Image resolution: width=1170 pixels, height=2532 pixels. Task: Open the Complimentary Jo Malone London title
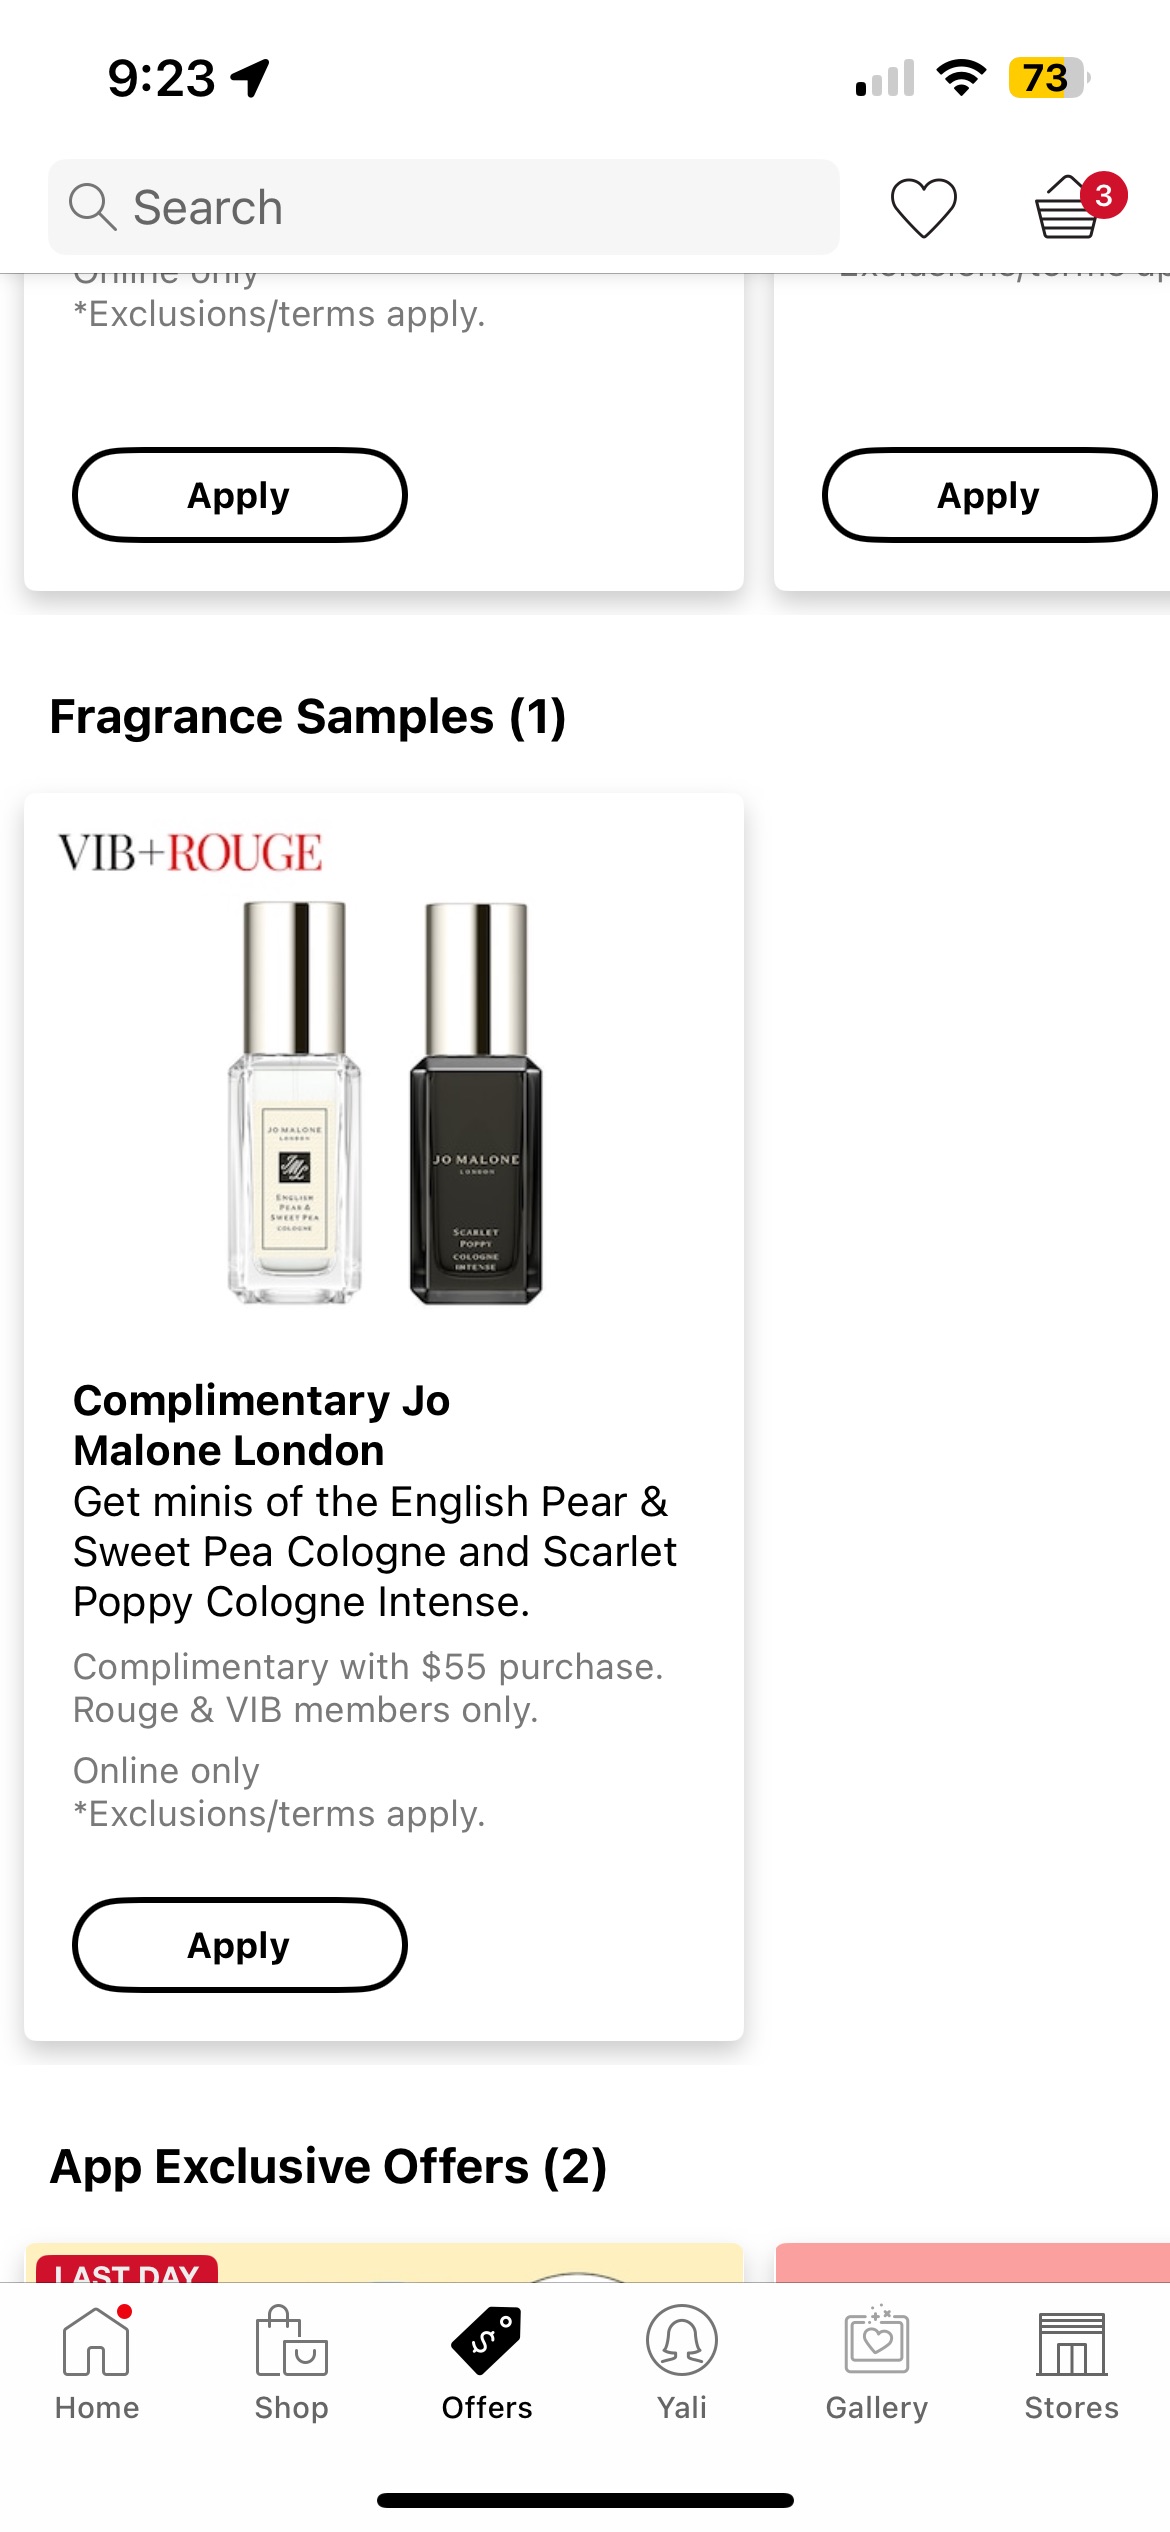pyautogui.click(x=262, y=1425)
